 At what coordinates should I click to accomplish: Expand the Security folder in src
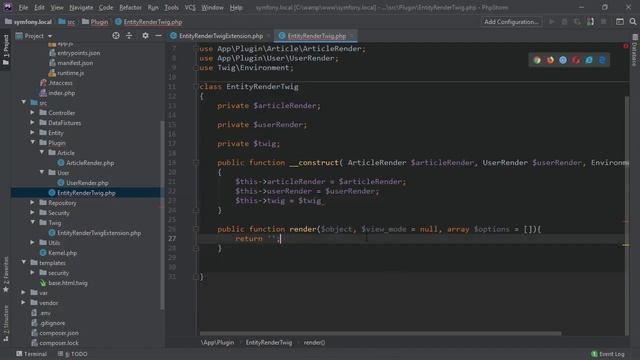point(33,212)
